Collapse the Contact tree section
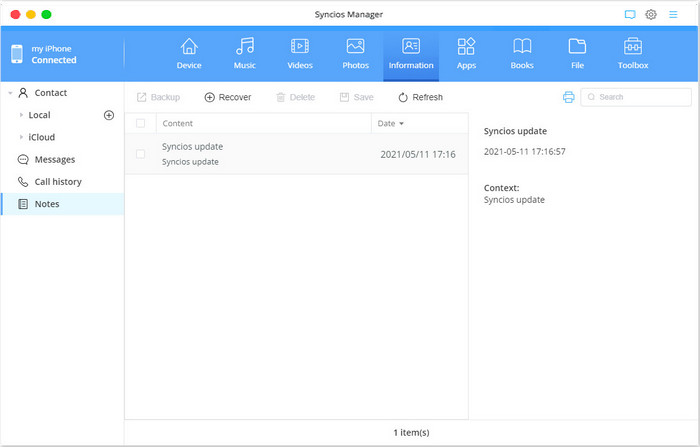Screen dimensions: 700x447 tap(10, 93)
